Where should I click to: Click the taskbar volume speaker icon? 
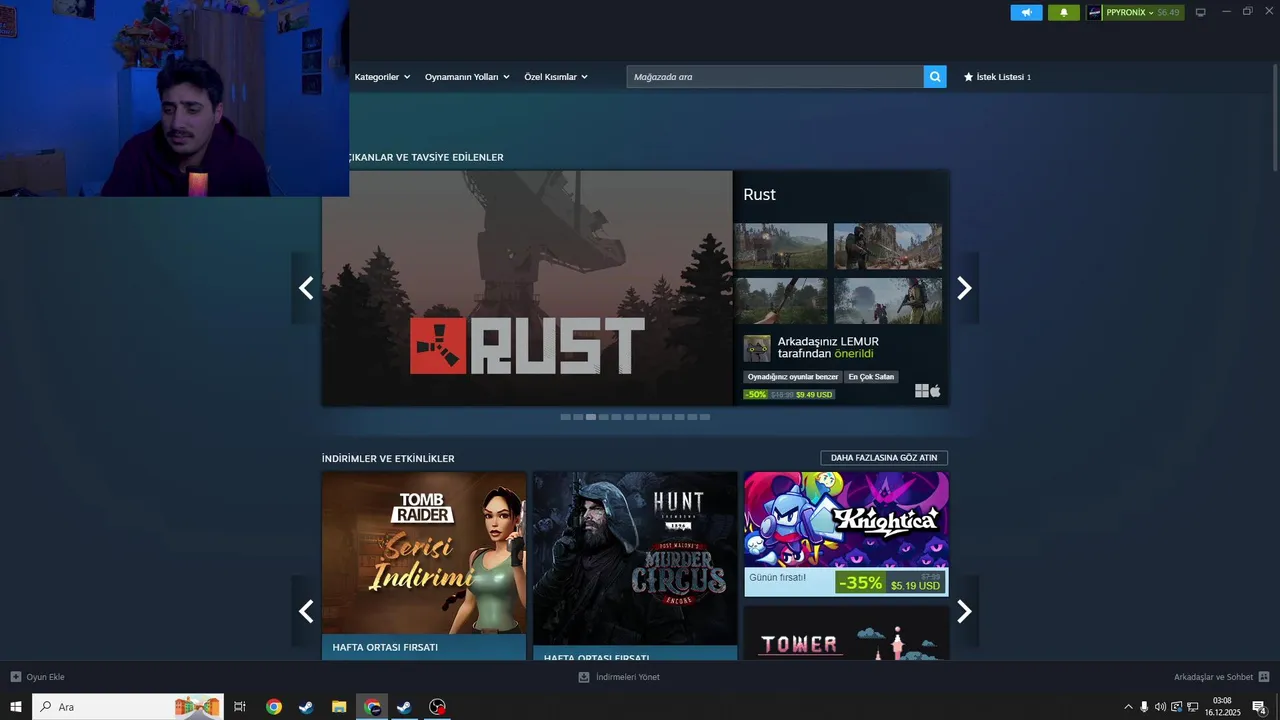coord(1160,707)
